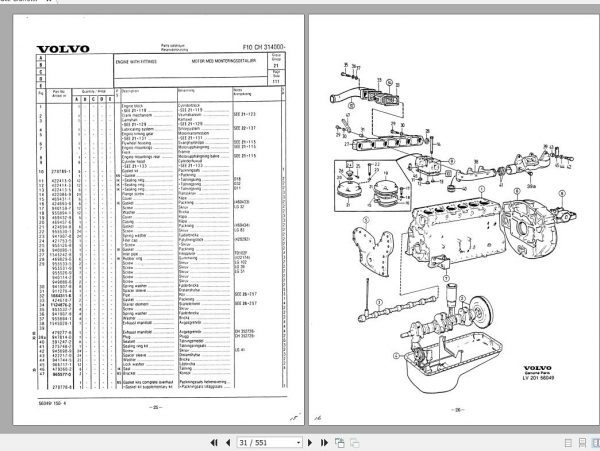Click the VOLVO logo on the parts list page

click(63, 49)
